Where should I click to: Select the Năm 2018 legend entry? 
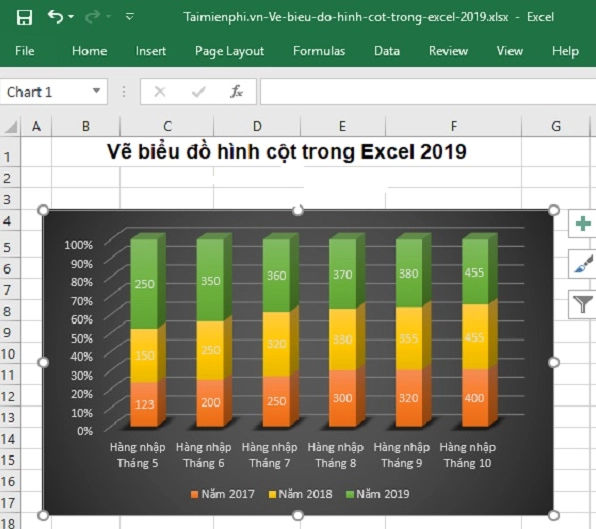[x=300, y=494]
